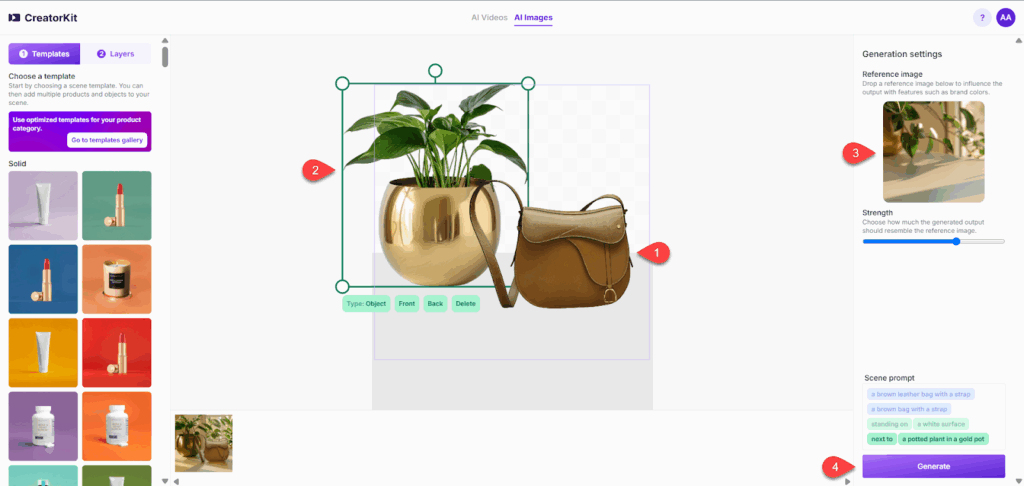
Task: Click Go to templates gallery button
Action: pyautogui.click(x=107, y=140)
